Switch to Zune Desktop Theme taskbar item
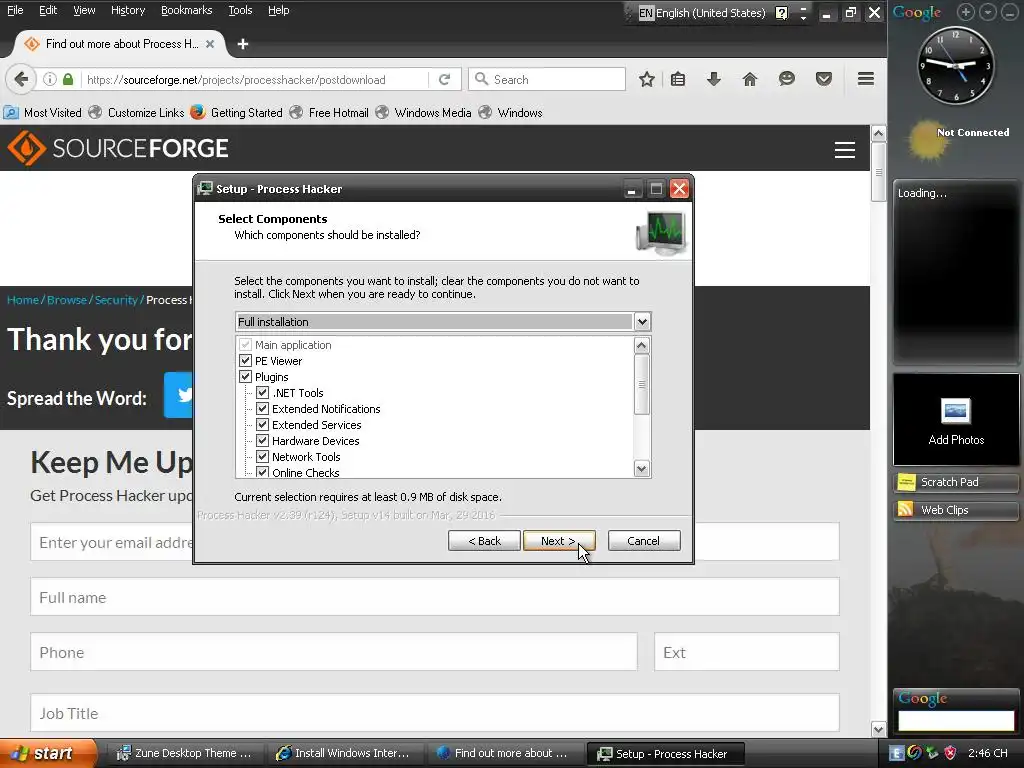 click(x=185, y=753)
